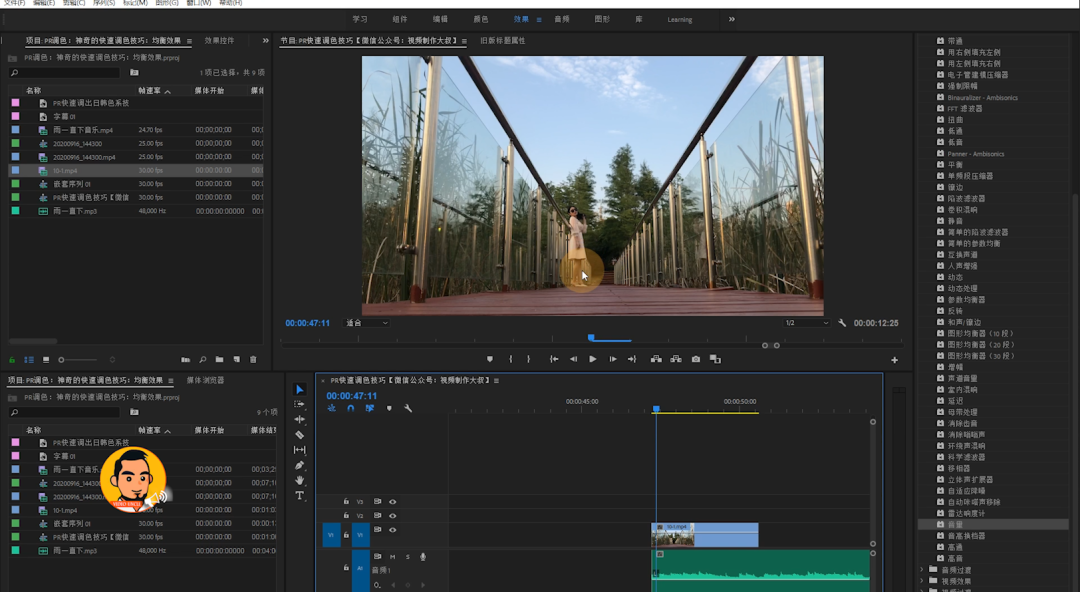Open the 学习 workspace
The height and width of the screenshot is (592, 1080).
point(360,19)
